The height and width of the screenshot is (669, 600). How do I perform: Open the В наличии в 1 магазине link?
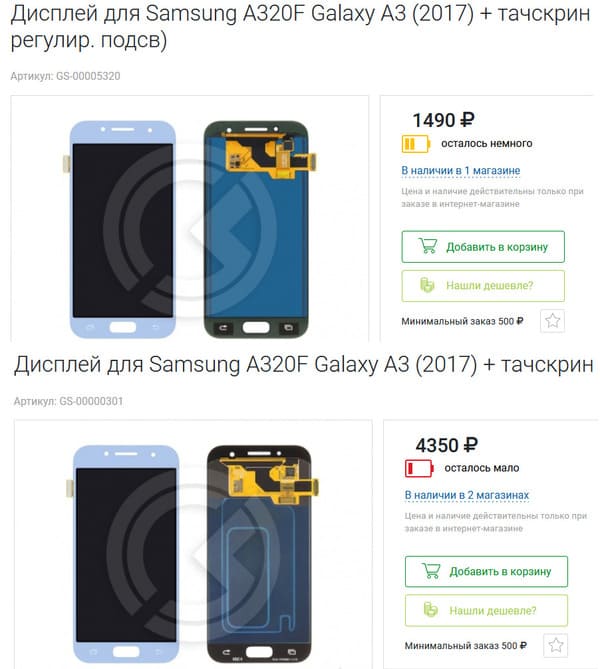click(x=460, y=171)
